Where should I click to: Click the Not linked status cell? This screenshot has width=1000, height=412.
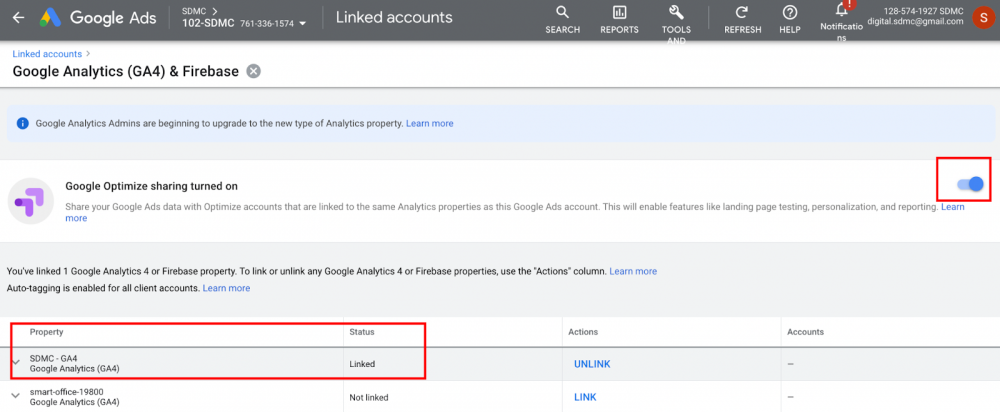click(x=369, y=397)
